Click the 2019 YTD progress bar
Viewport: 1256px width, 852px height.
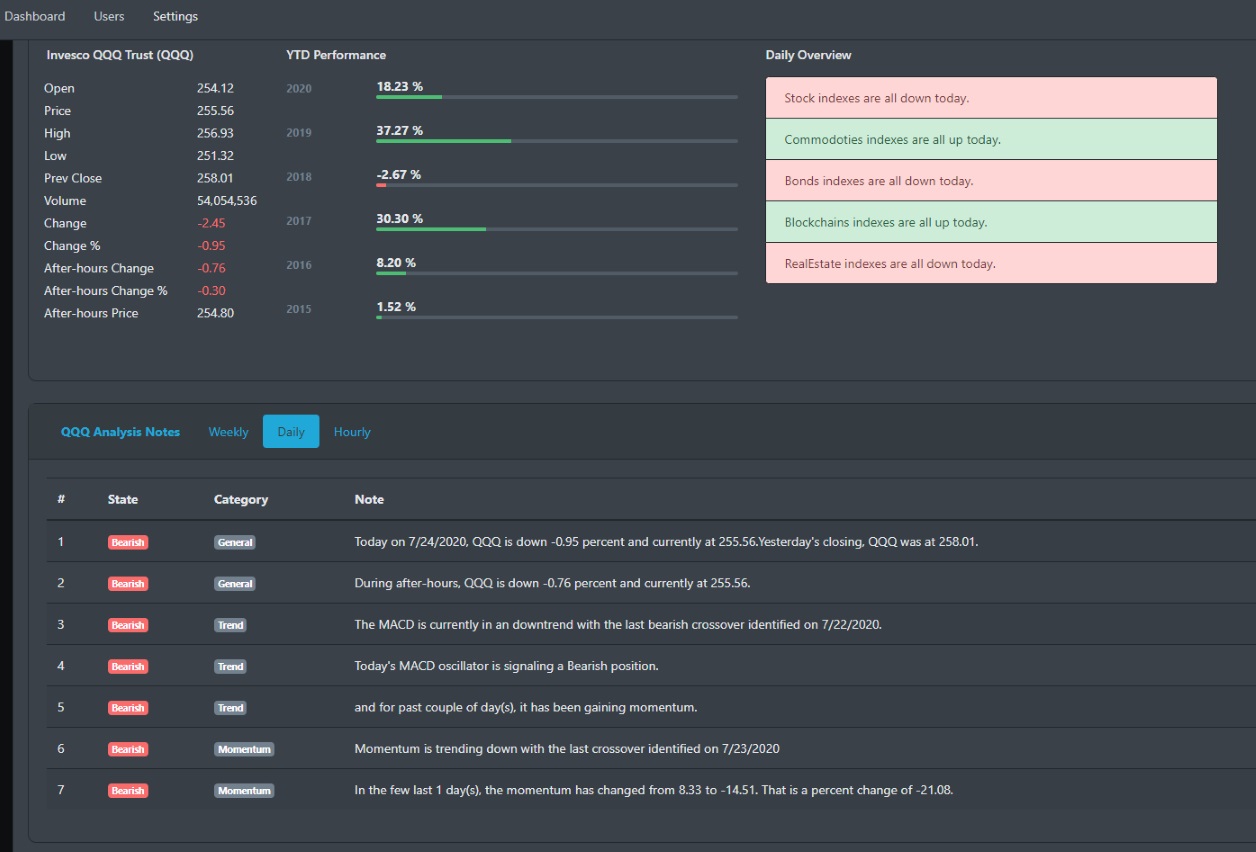pyautogui.click(x=557, y=141)
